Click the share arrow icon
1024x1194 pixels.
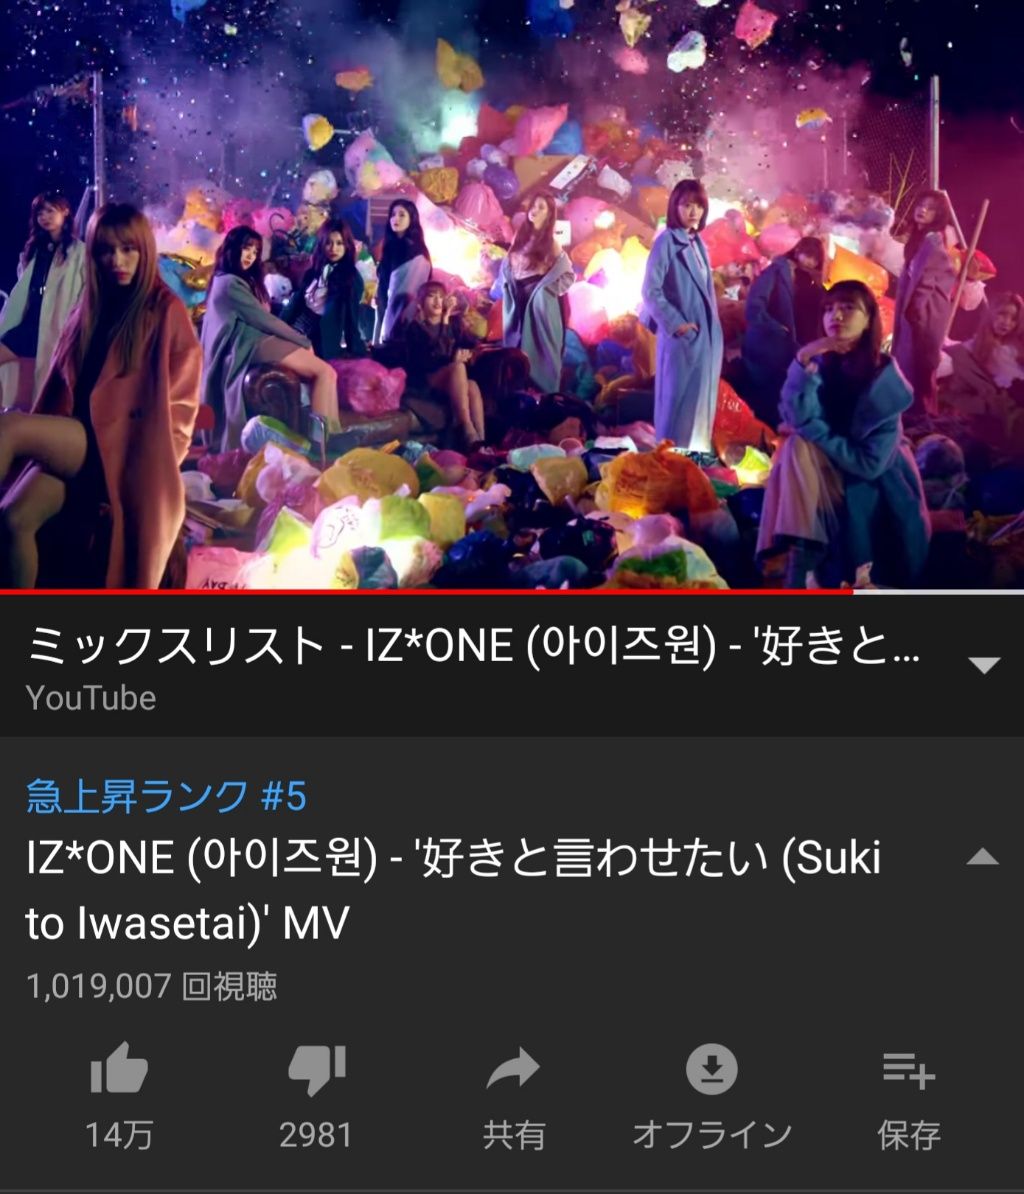pos(513,1068)
